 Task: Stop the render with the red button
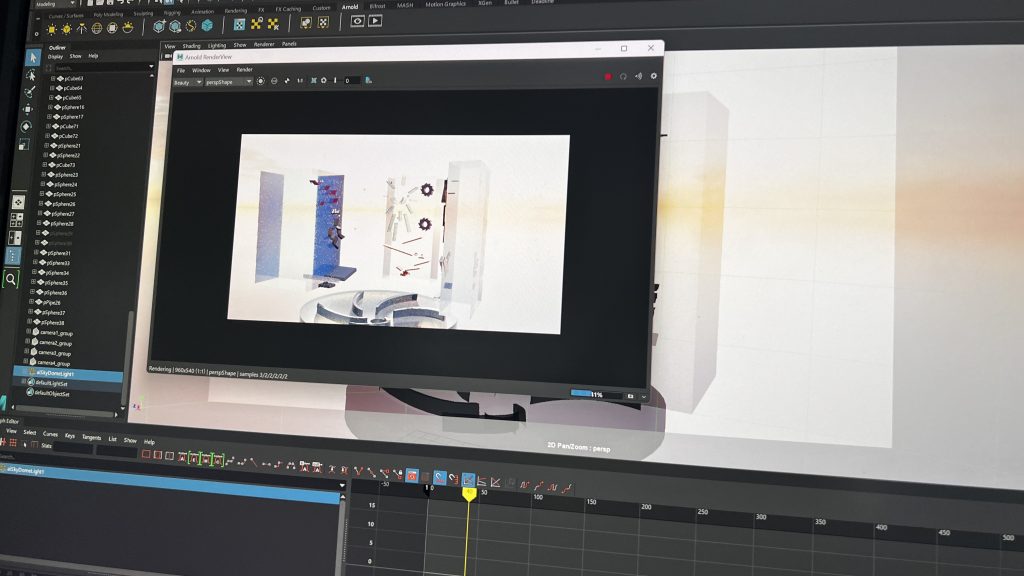coord(608,76)
